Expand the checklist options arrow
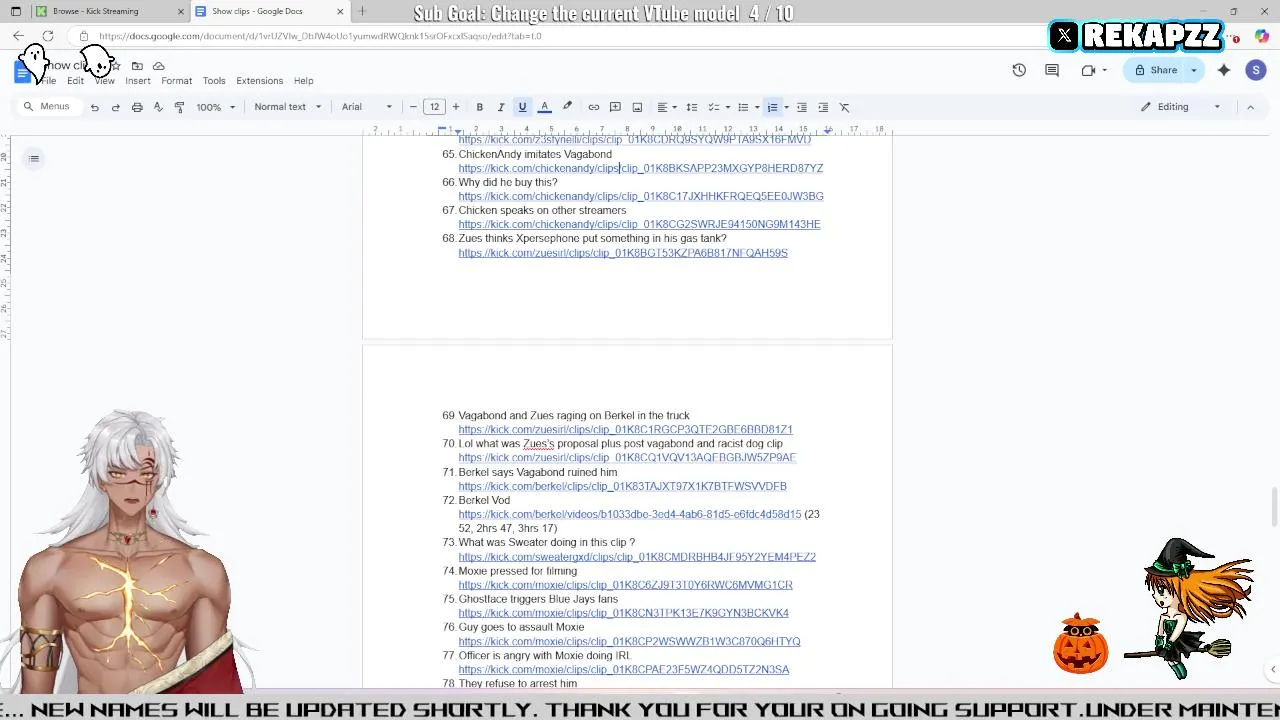Screen dimensions: 1280x720 click(727, 107)
